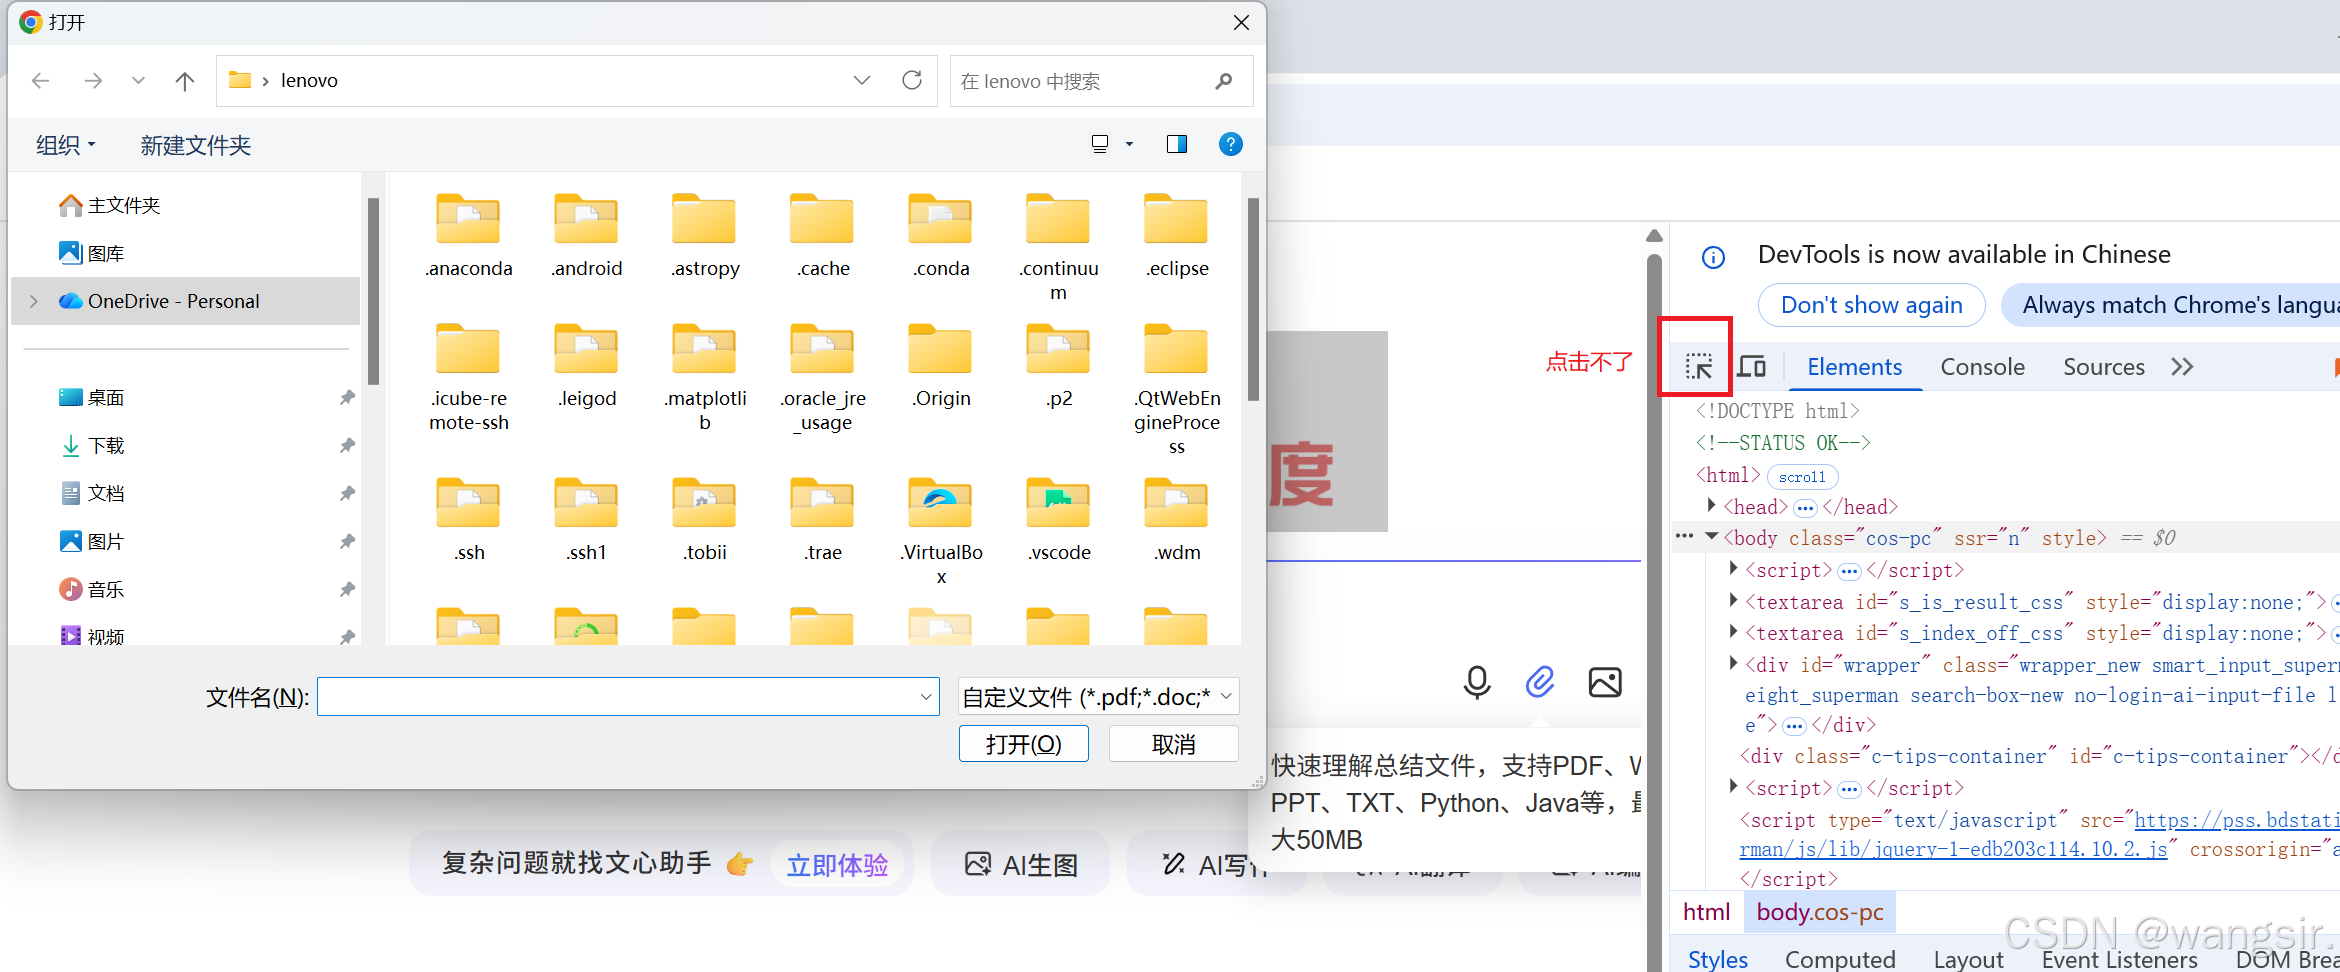
Task: Select the .continuum folder
Action: [x=1058, y=247]
